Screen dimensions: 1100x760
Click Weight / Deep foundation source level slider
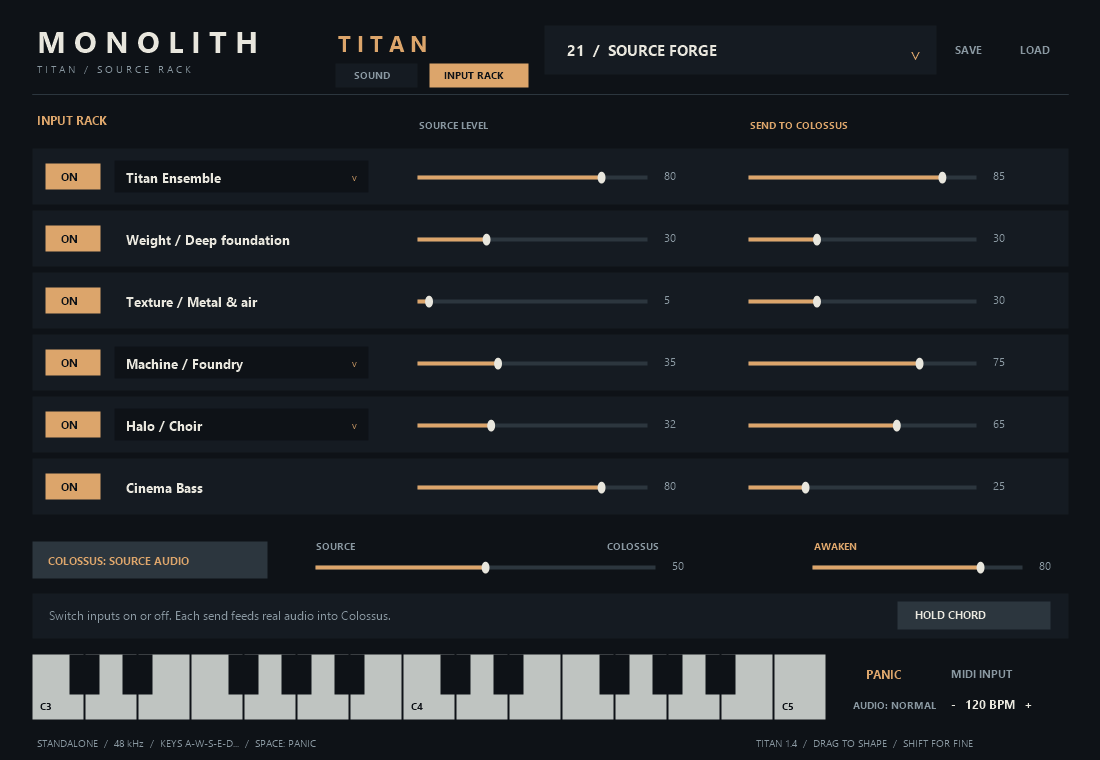(x=532, y=239)
